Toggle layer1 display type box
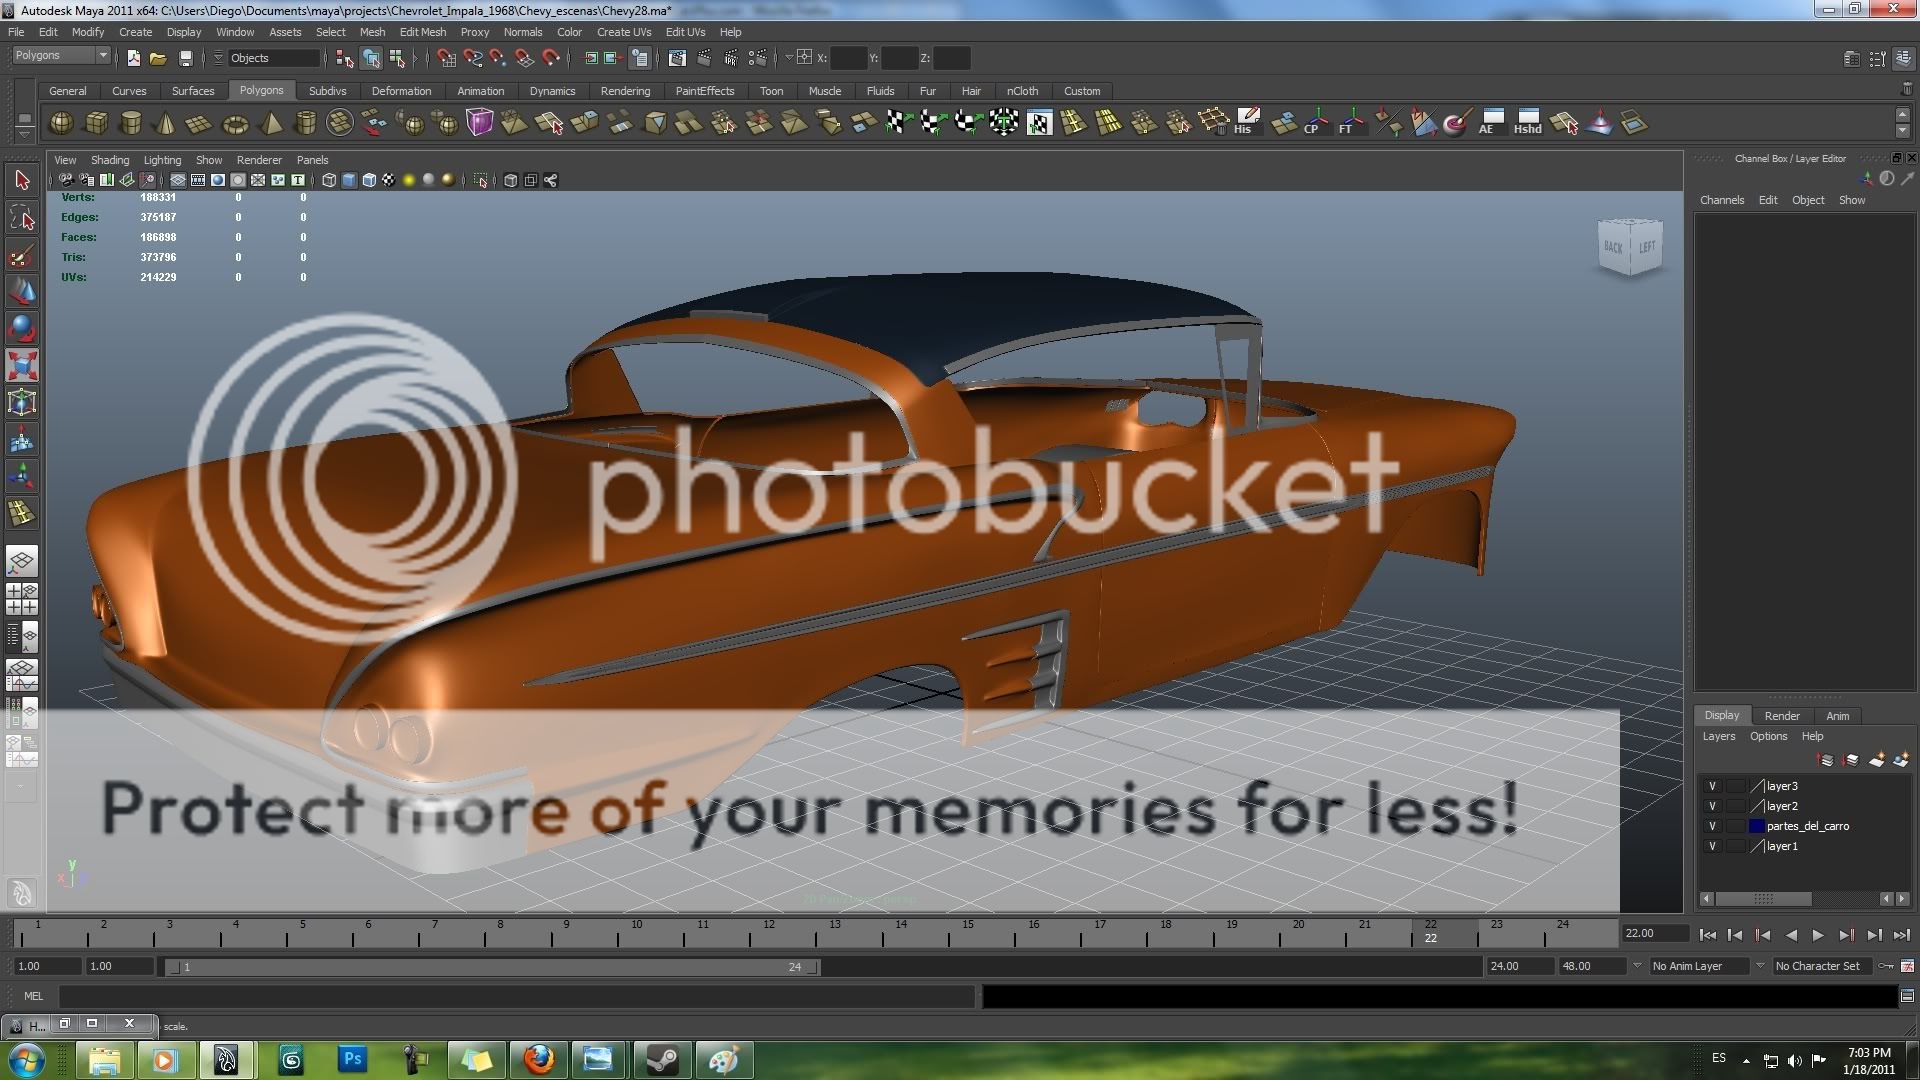 (1735, 846)
